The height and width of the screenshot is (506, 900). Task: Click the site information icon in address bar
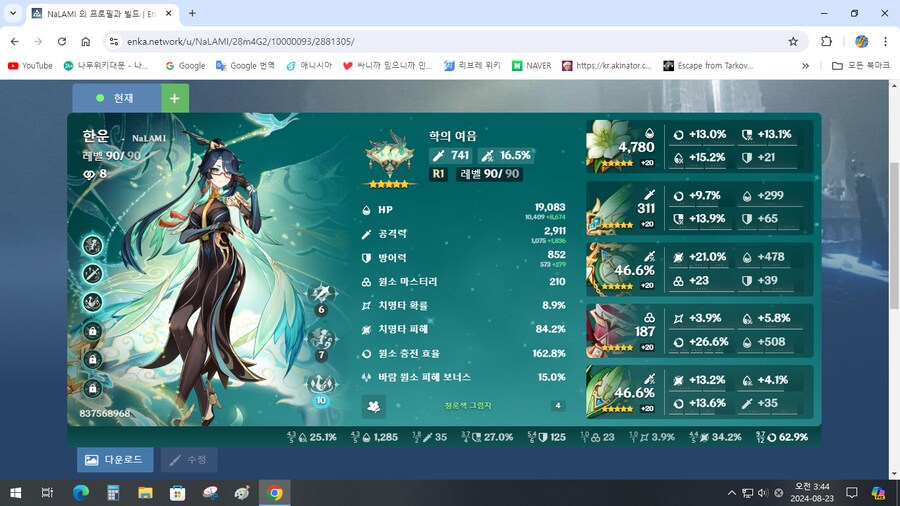point(114,41)
